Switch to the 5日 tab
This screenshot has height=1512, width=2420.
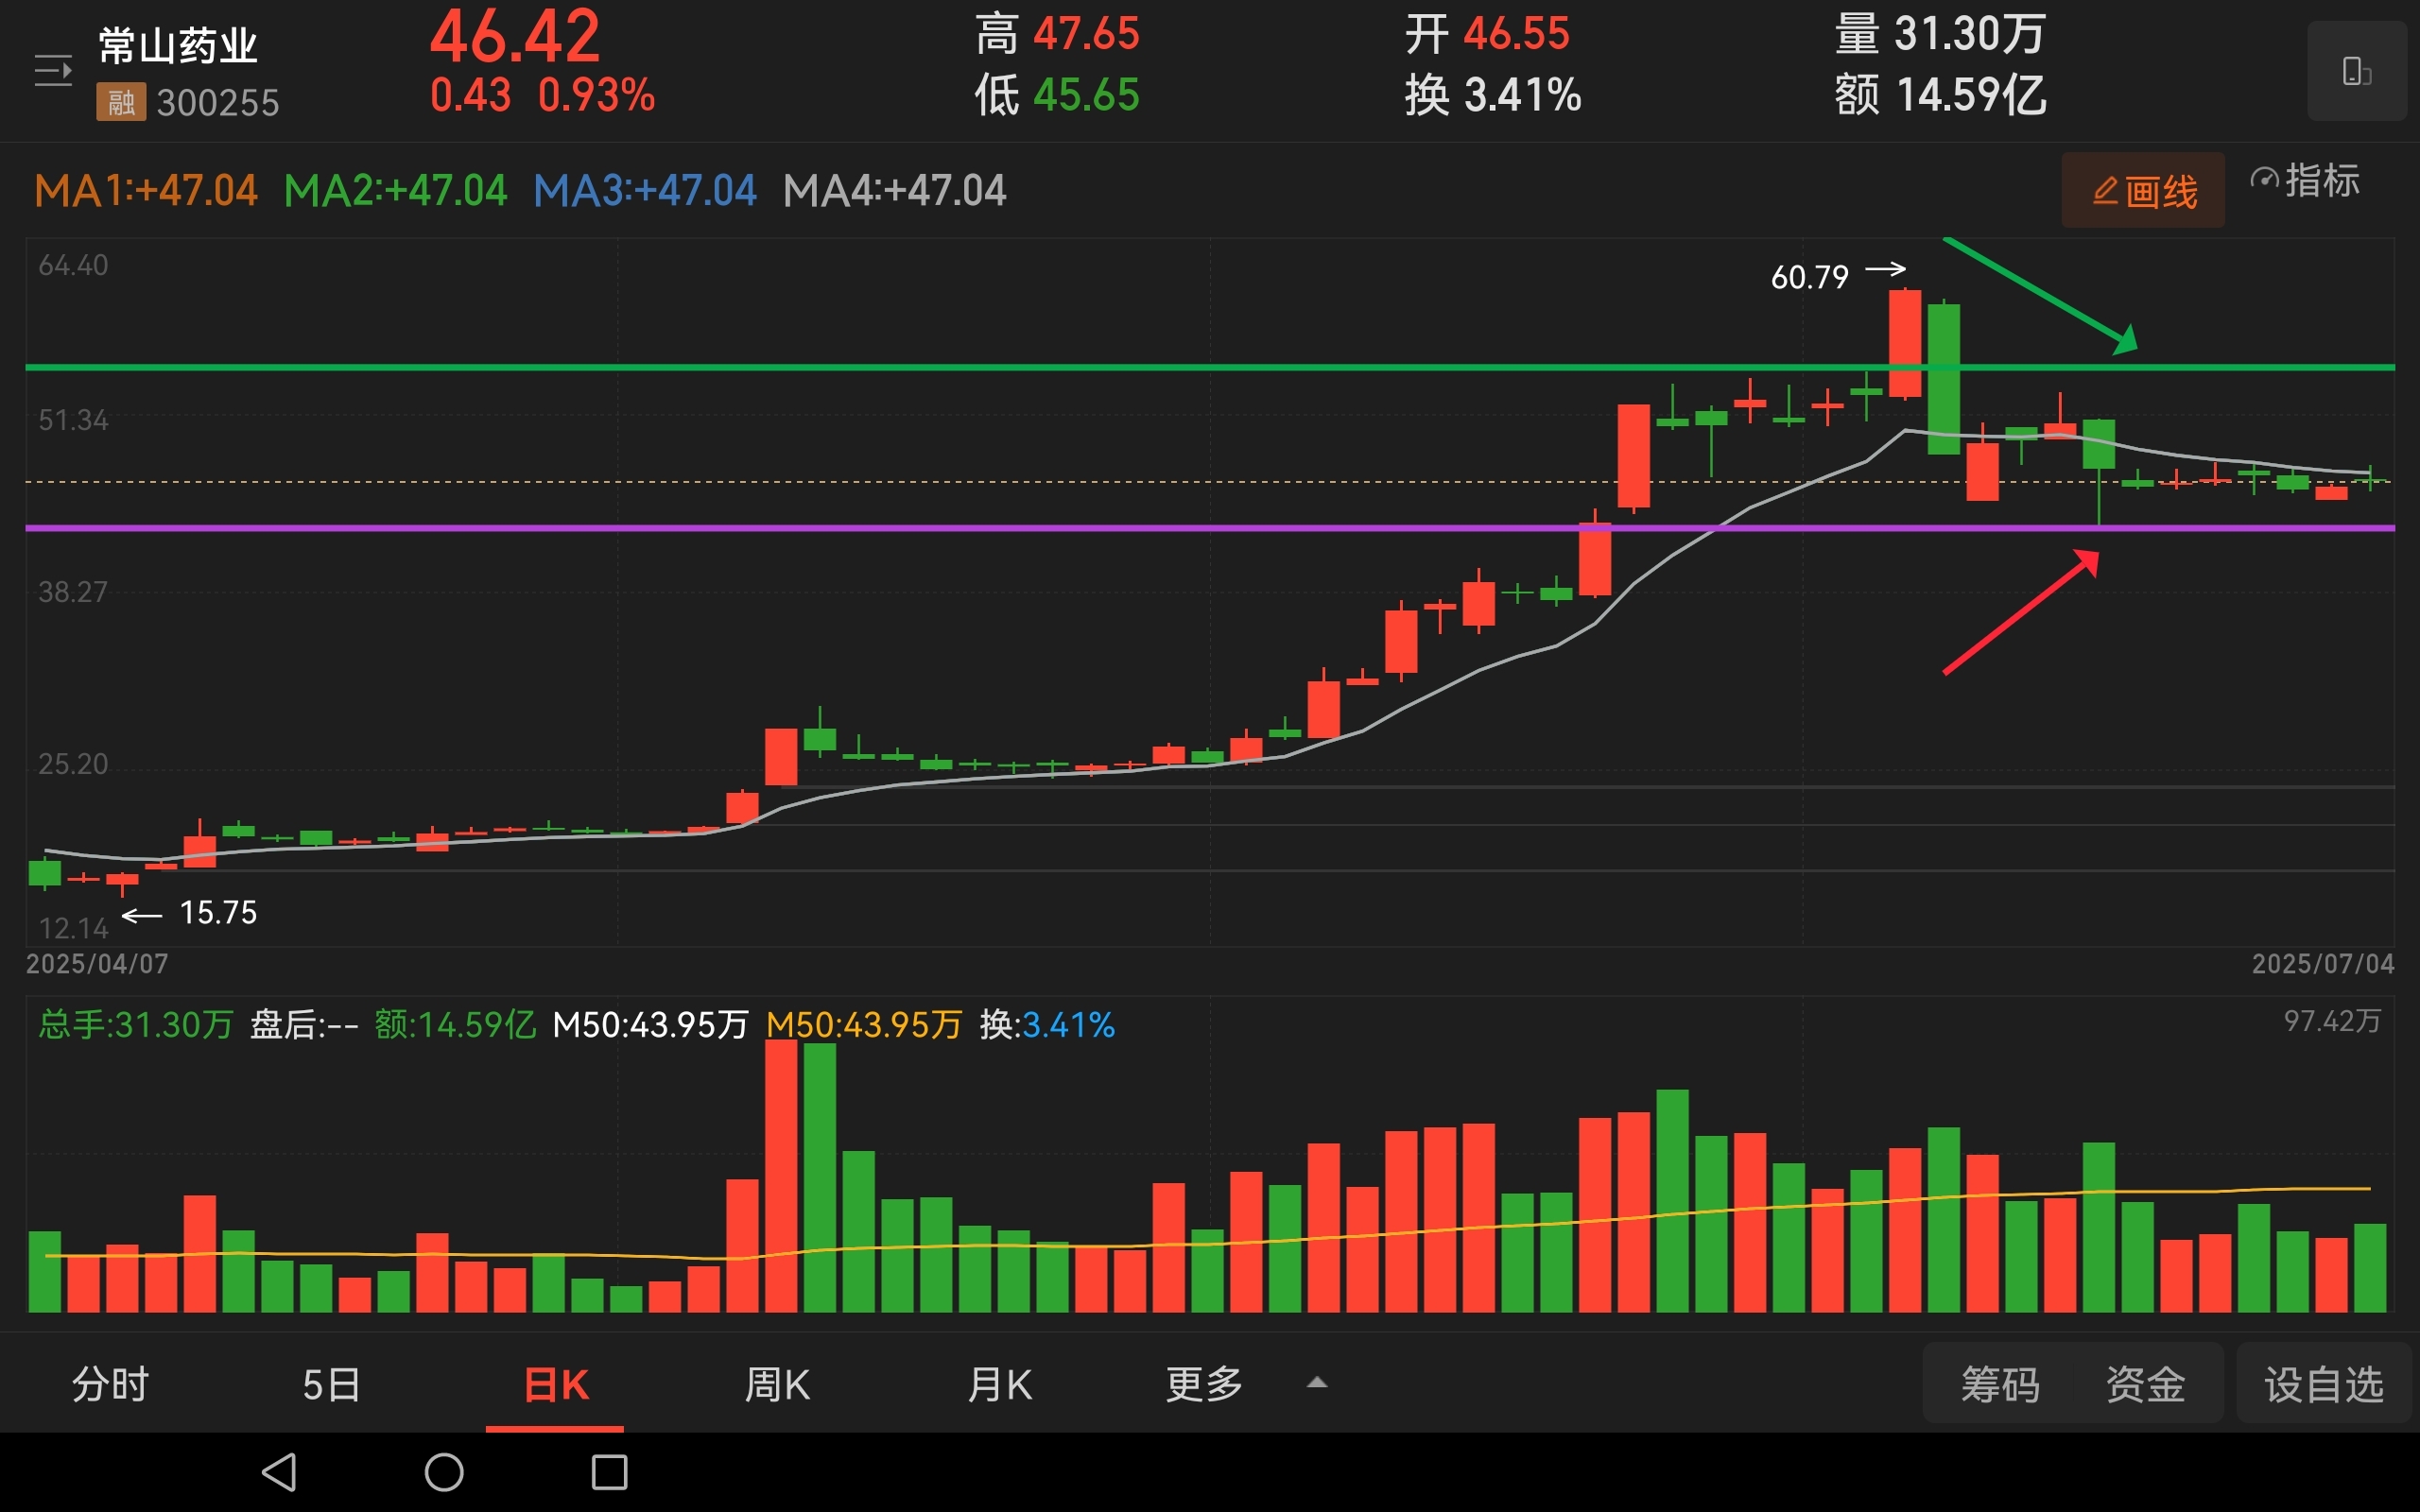(x=332, y=1385)
